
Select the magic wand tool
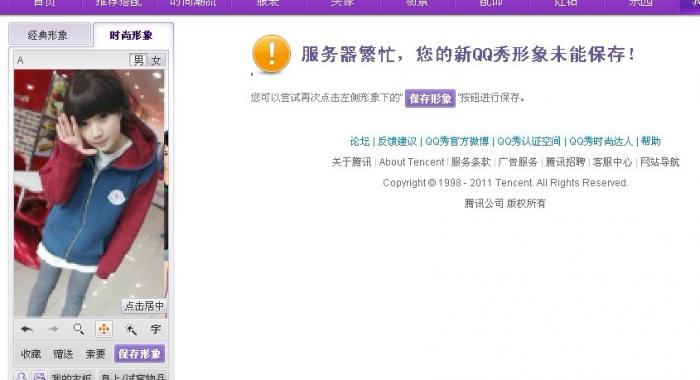click(130, 330)
